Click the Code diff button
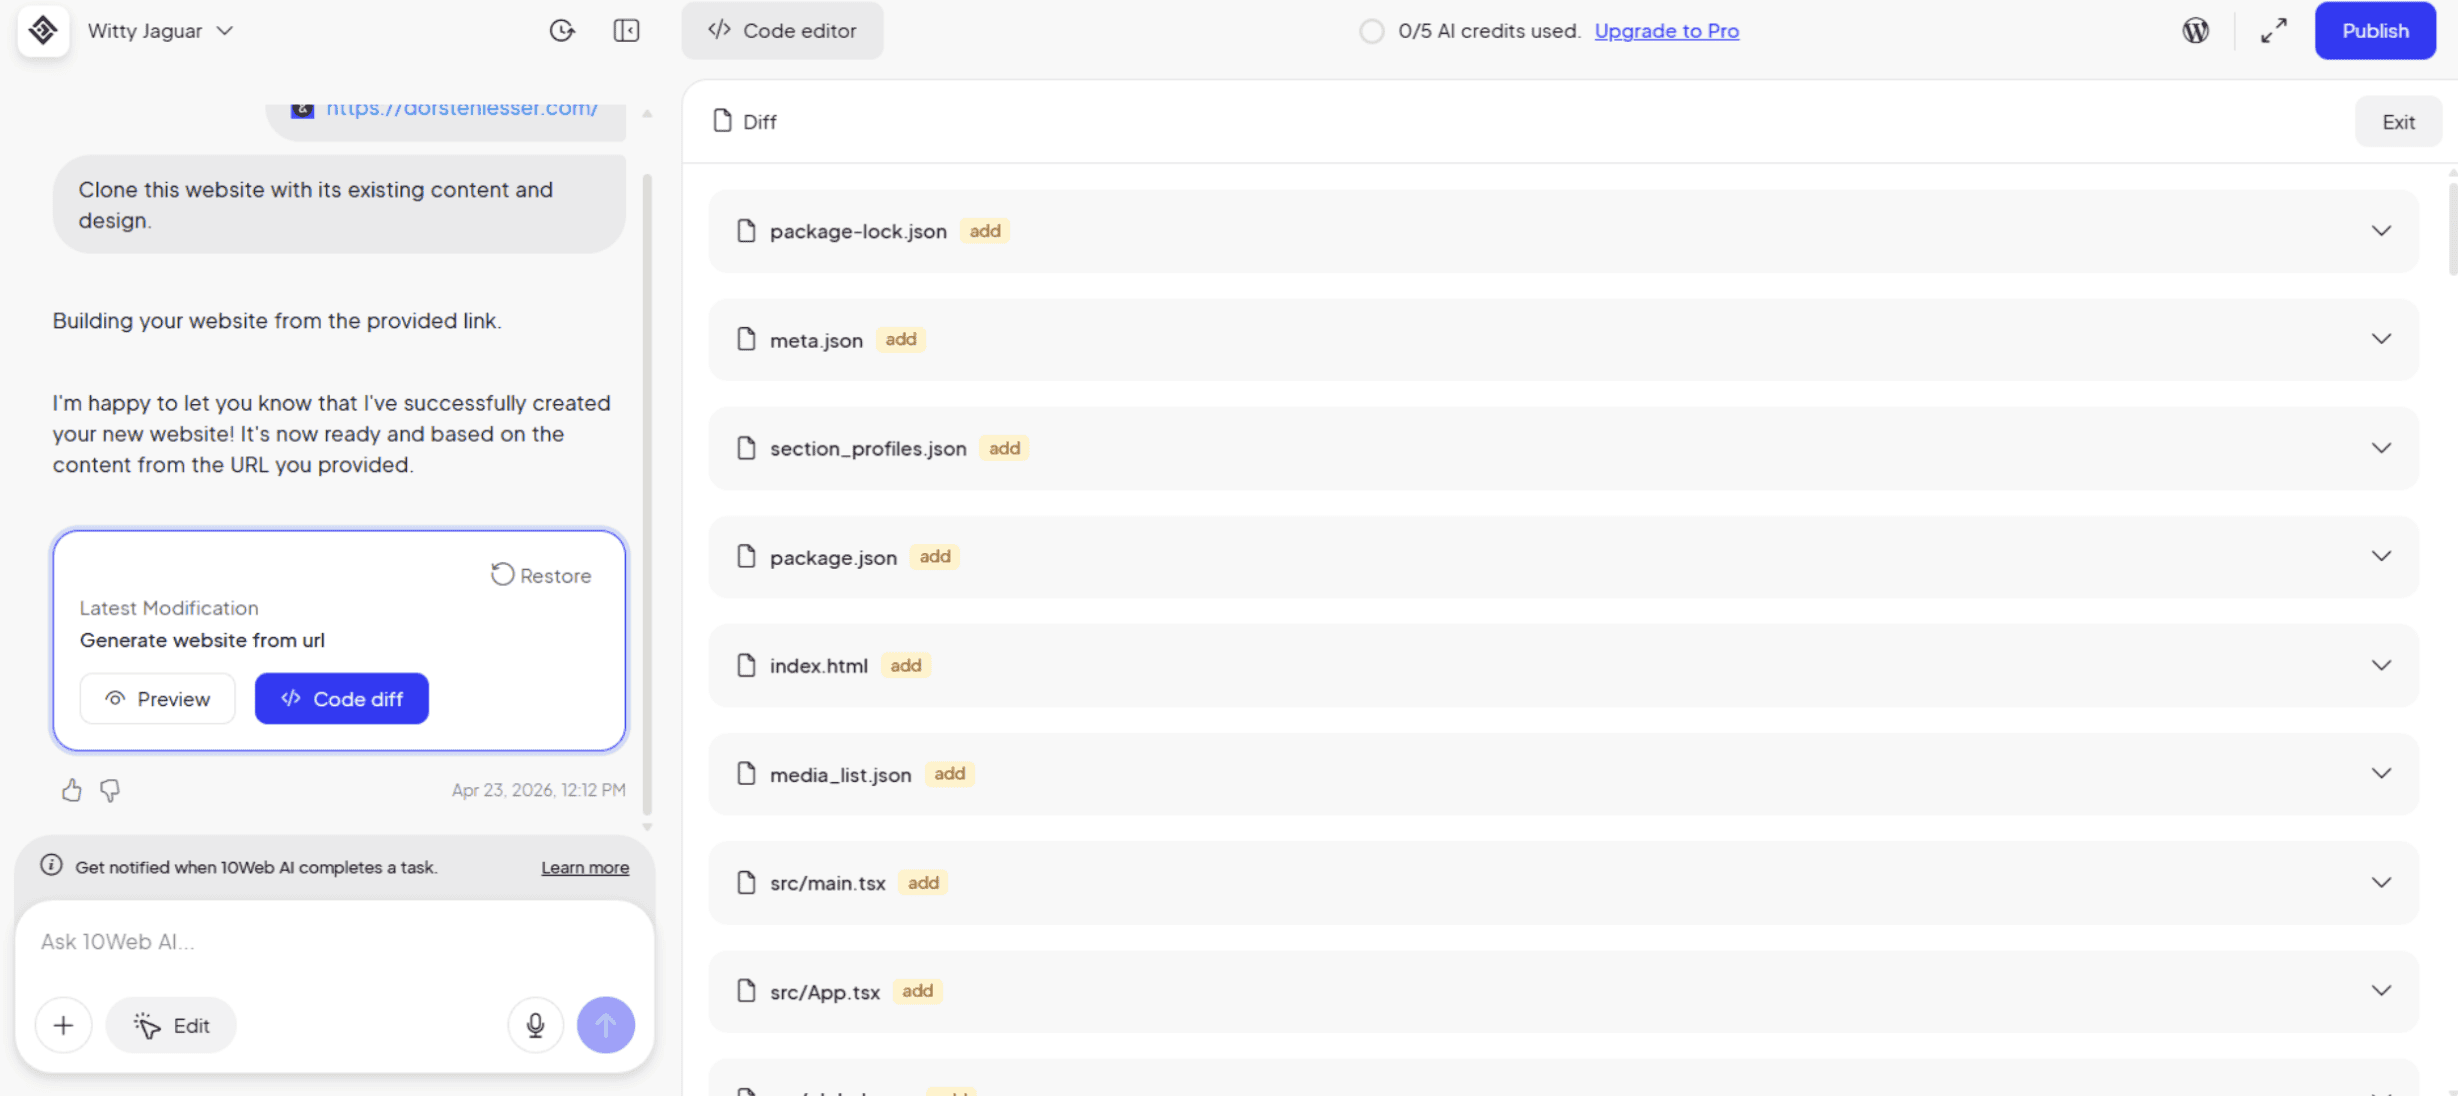 (x=342, y=699)
